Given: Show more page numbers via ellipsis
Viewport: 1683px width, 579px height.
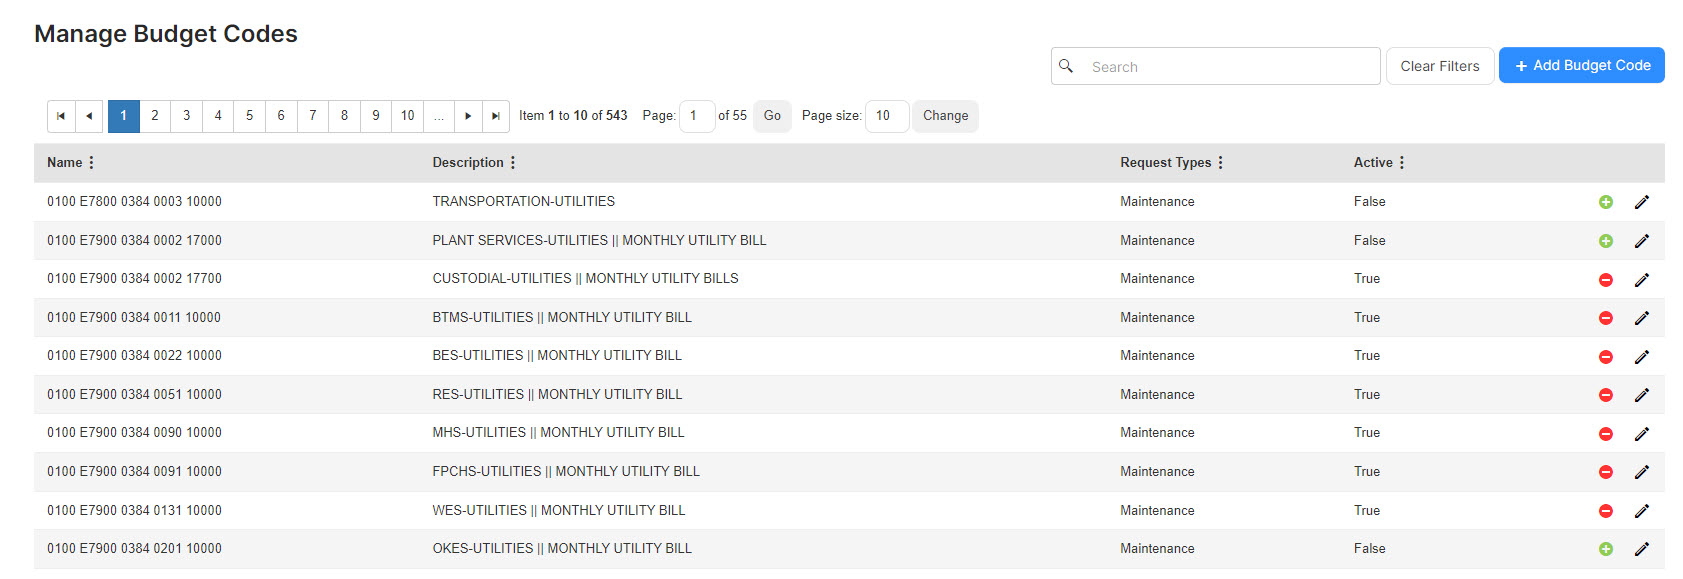Looking at the screenshot, I should [439, 116].
